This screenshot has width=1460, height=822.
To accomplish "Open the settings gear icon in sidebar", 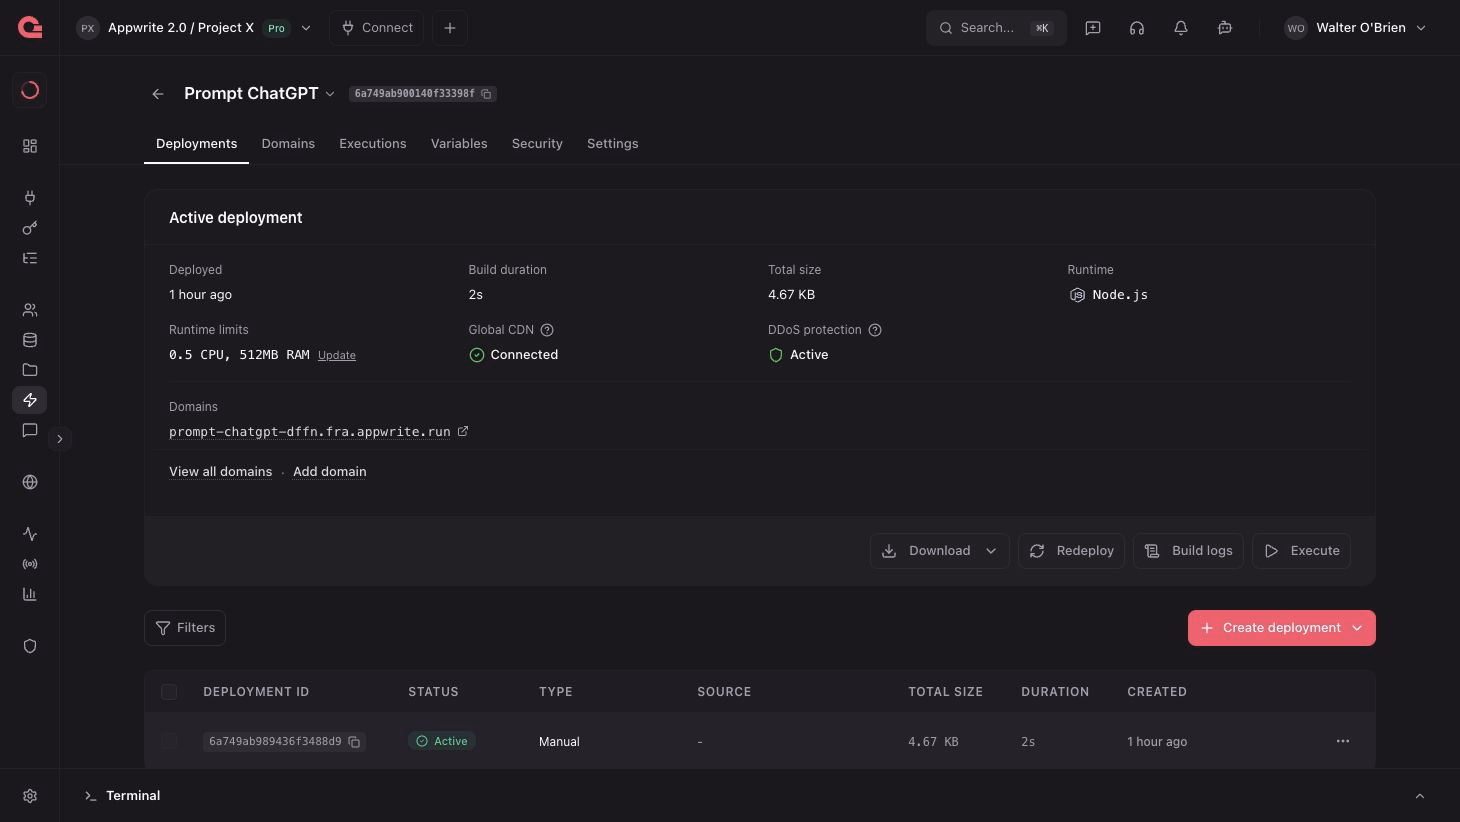I will pyautogui.click(x=30, y=796).
